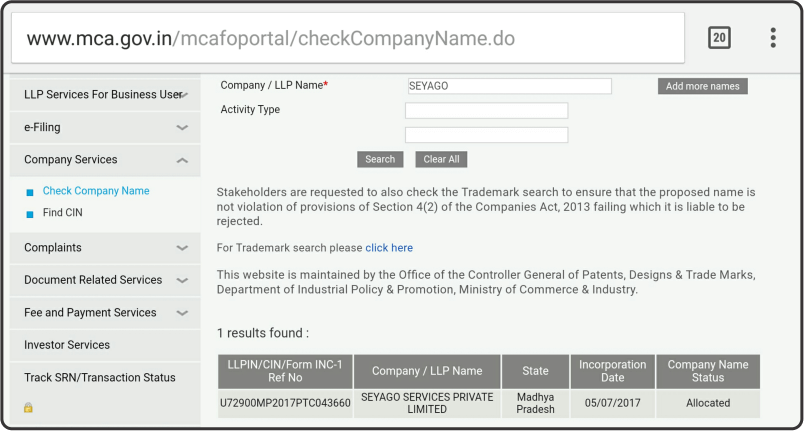The image size is (804, 431).
Task: Open the browser three-dot menu
Action: pyautogui.click(x=772, y=38)
